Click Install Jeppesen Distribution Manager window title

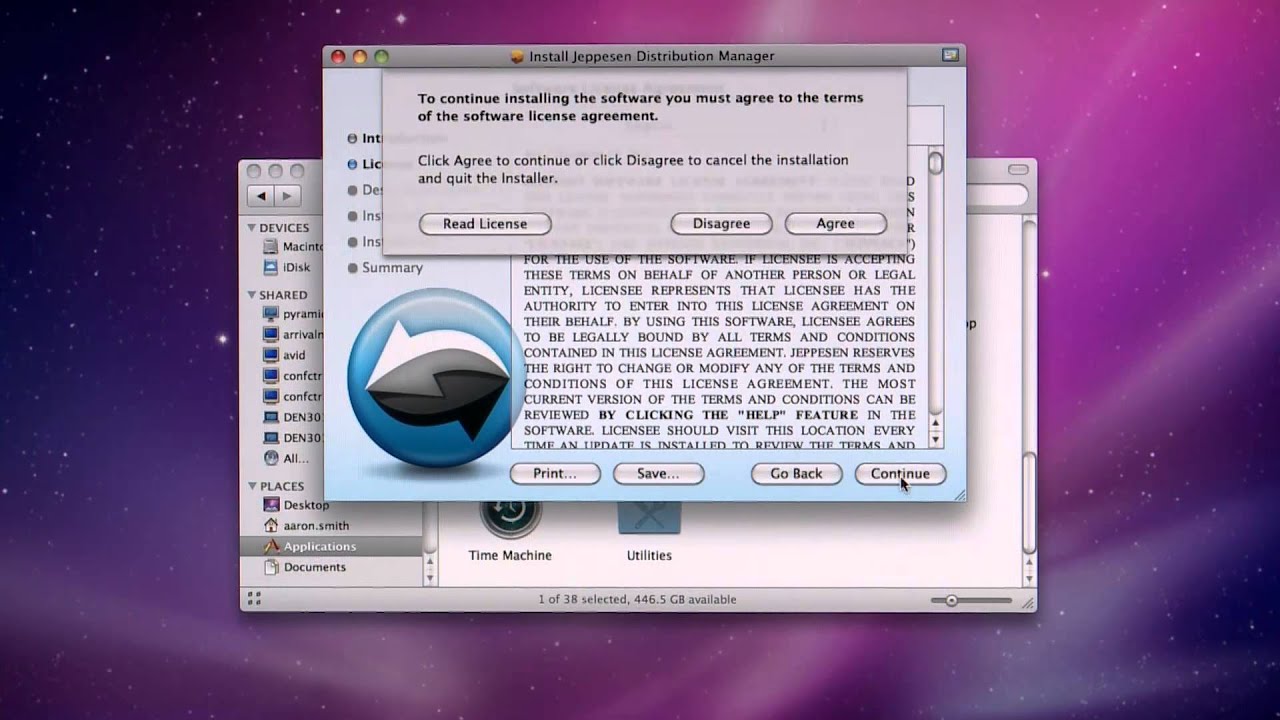tap(651, 56)
